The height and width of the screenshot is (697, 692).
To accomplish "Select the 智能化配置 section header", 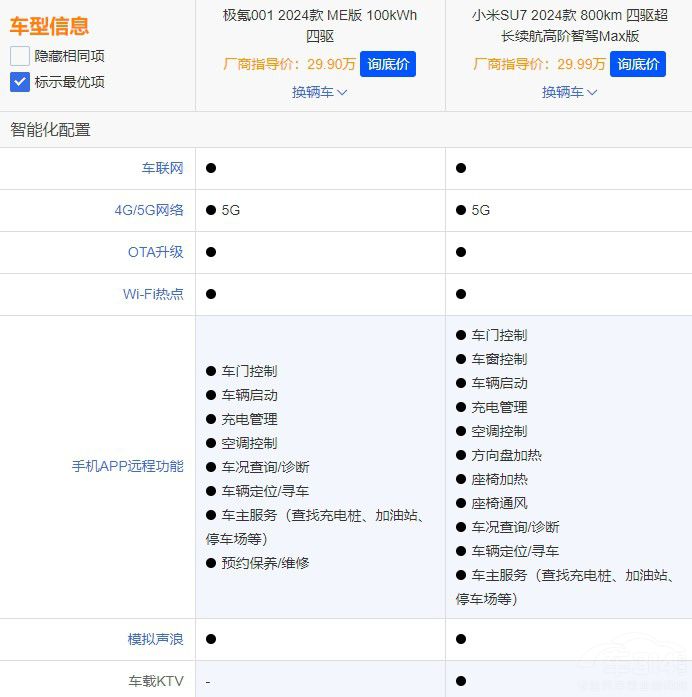I will pyautogui.click(x=50, y=130).
